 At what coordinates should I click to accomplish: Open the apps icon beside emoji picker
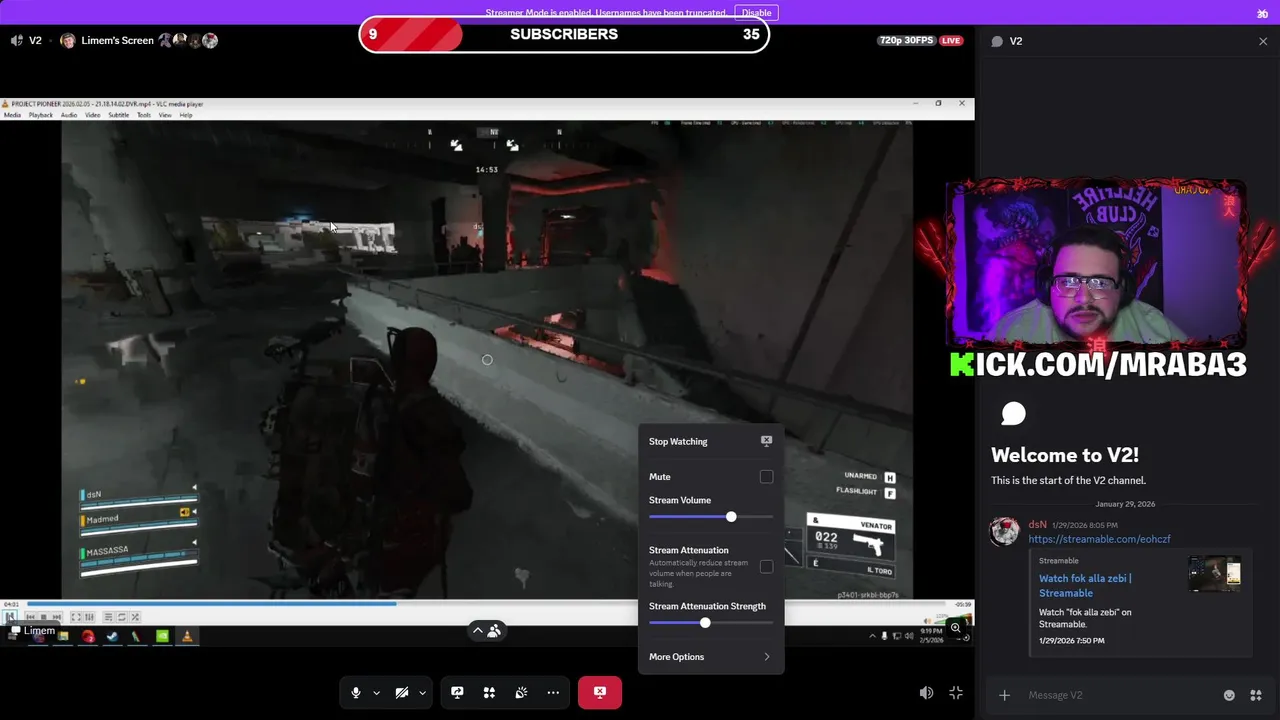click(x=1256, y=695)
